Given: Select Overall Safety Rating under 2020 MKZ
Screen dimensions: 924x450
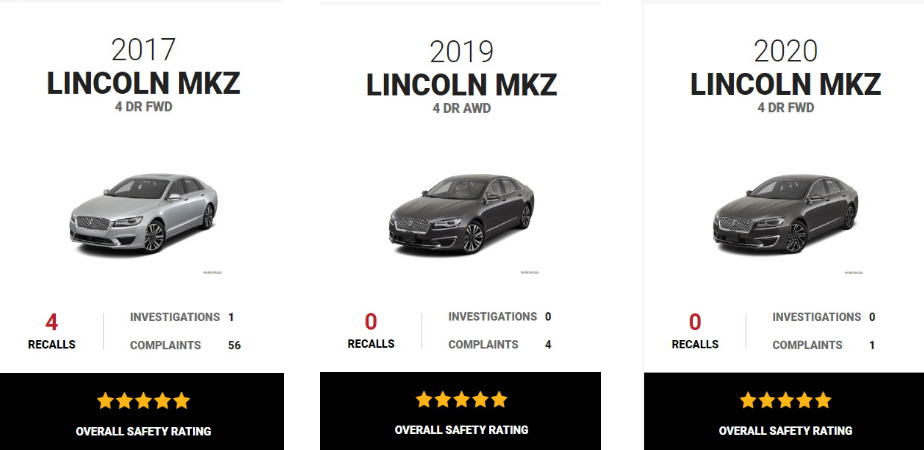Looking at the screenshot, I should pyautogui.click(x=786, y=431).
